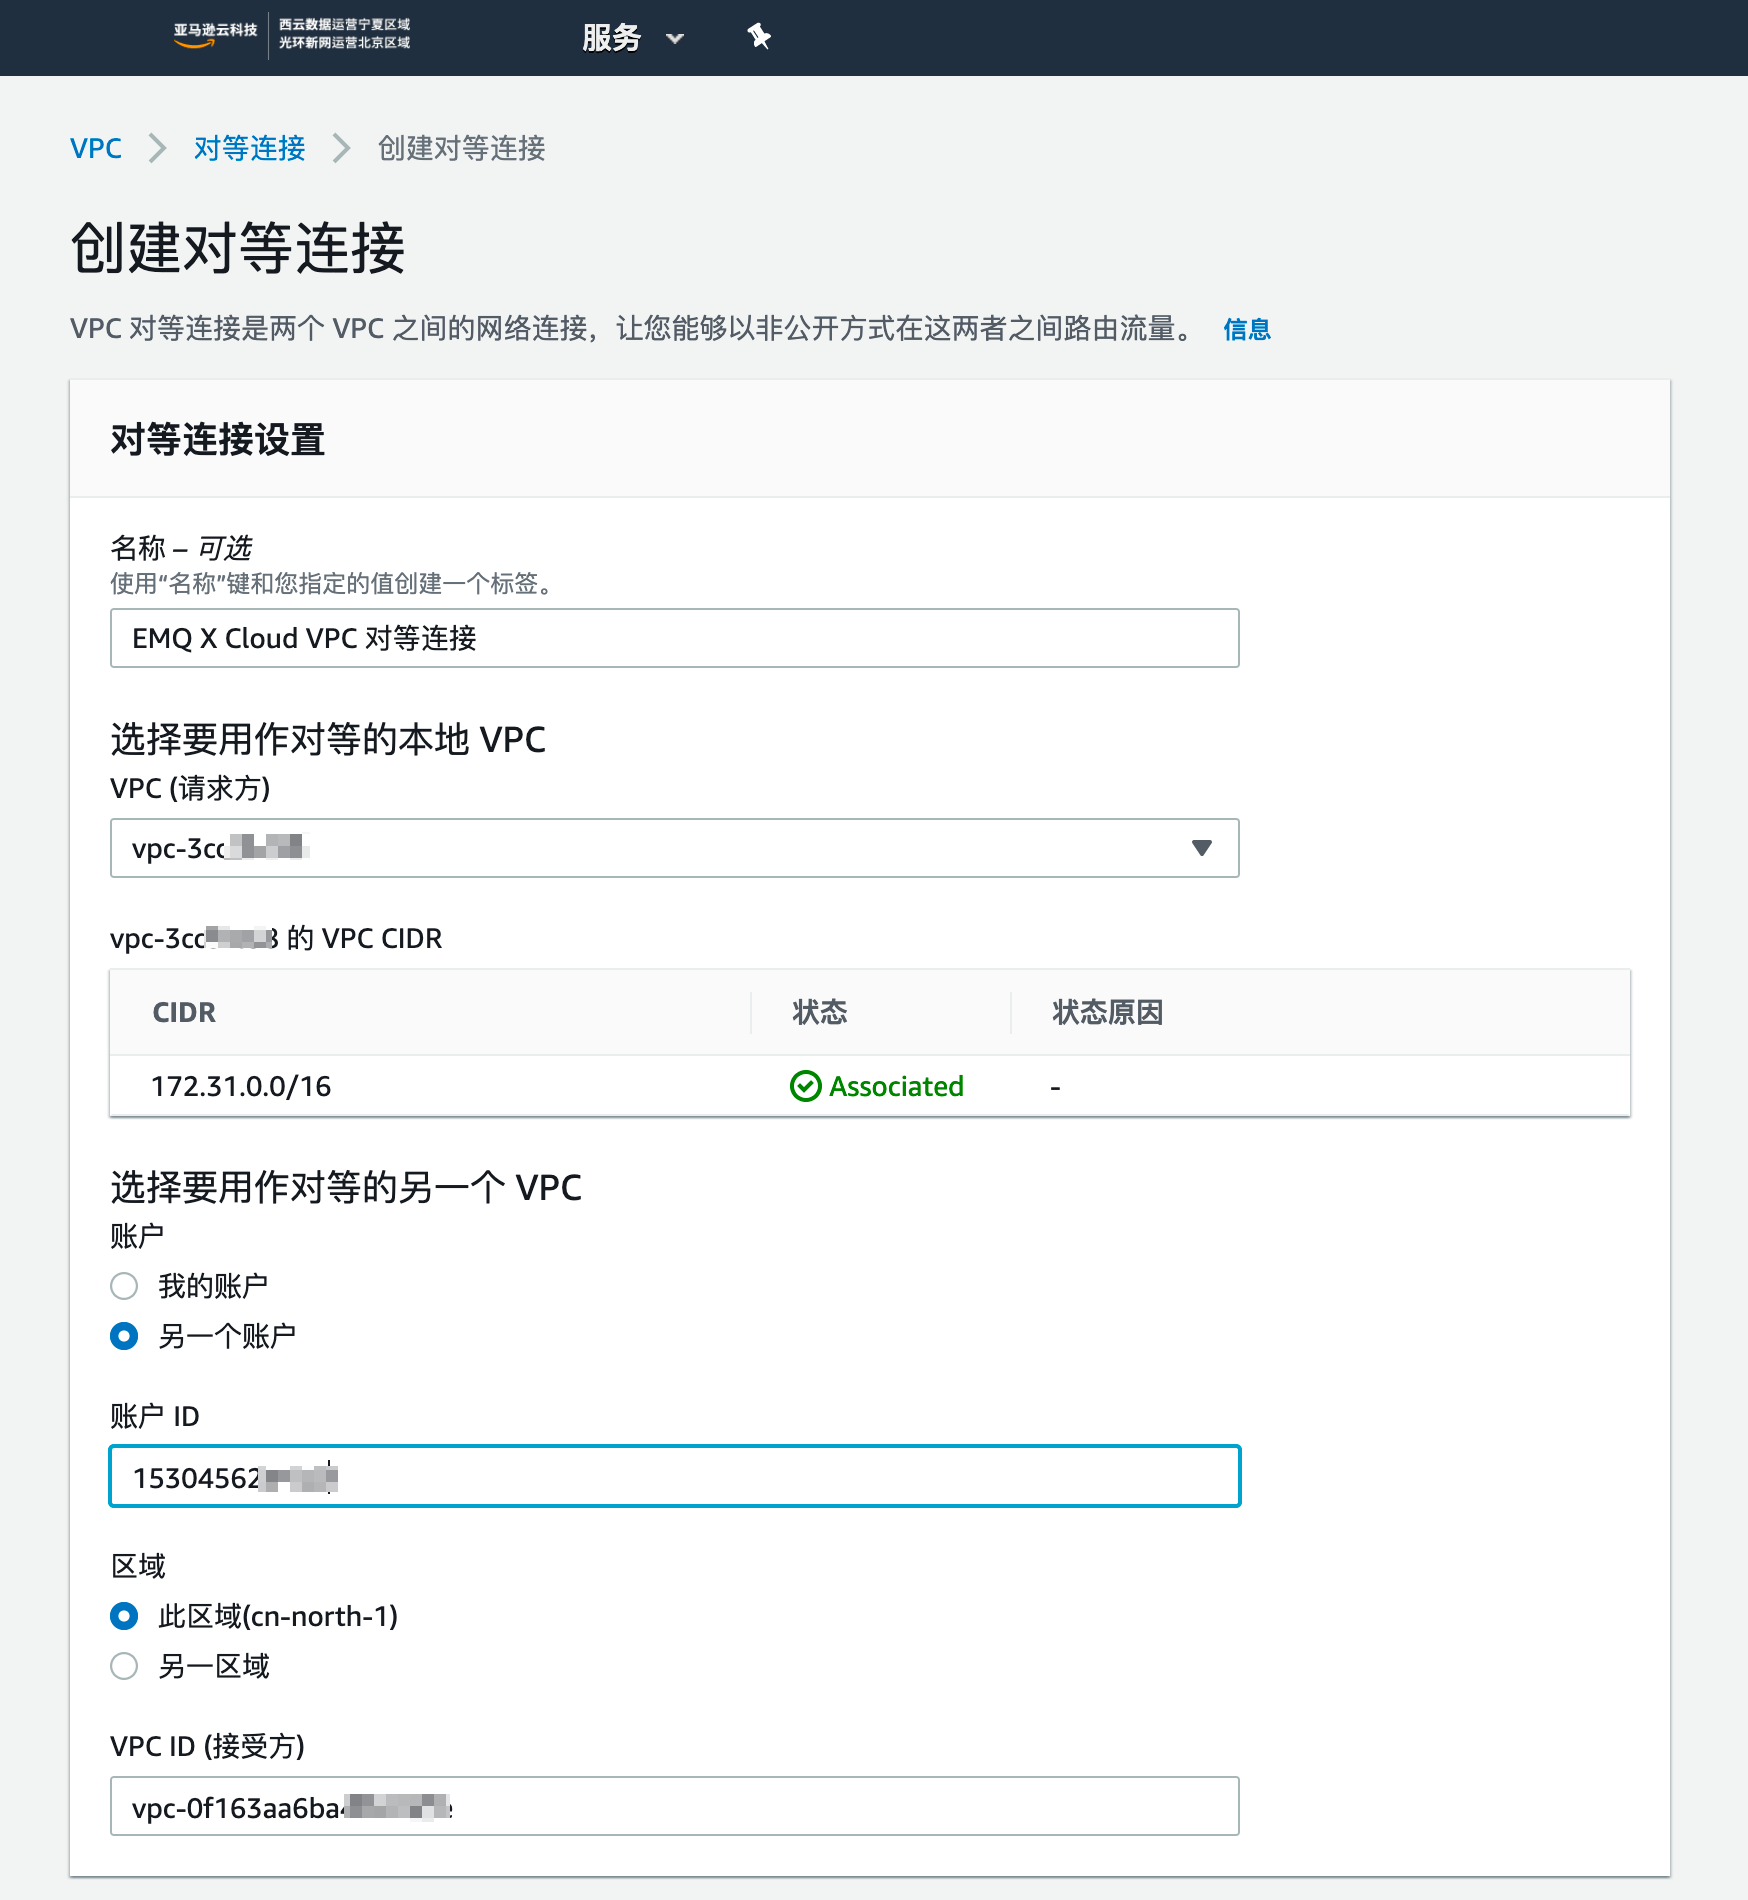
Task: Open the 对等连接 breadcrumb link
Action: point(249,148)
